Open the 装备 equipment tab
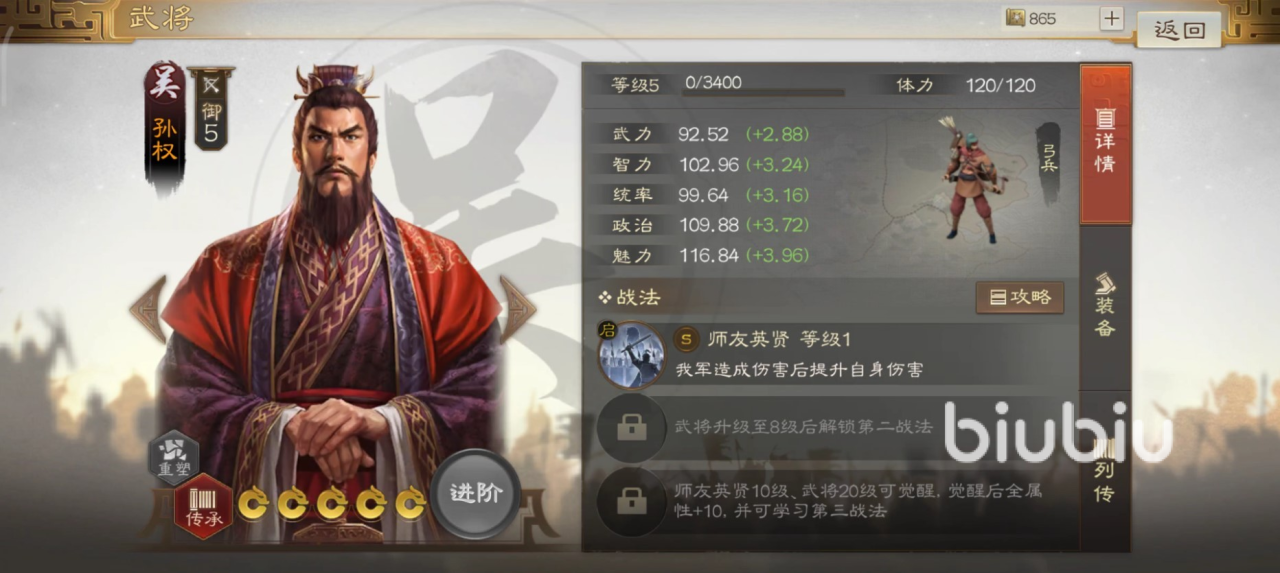Image resolution: width=1280 pixels, height=573 pixels. tap(1105, 305)
